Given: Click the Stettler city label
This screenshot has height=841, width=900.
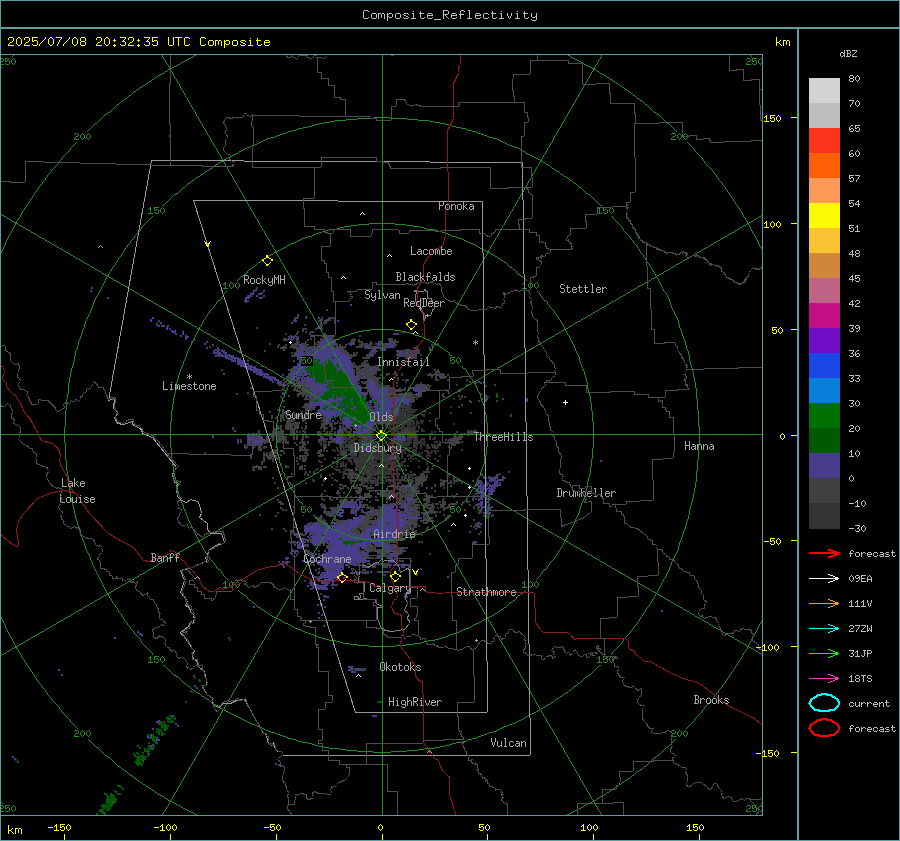Looking at the screenshot, I should 583,289.
